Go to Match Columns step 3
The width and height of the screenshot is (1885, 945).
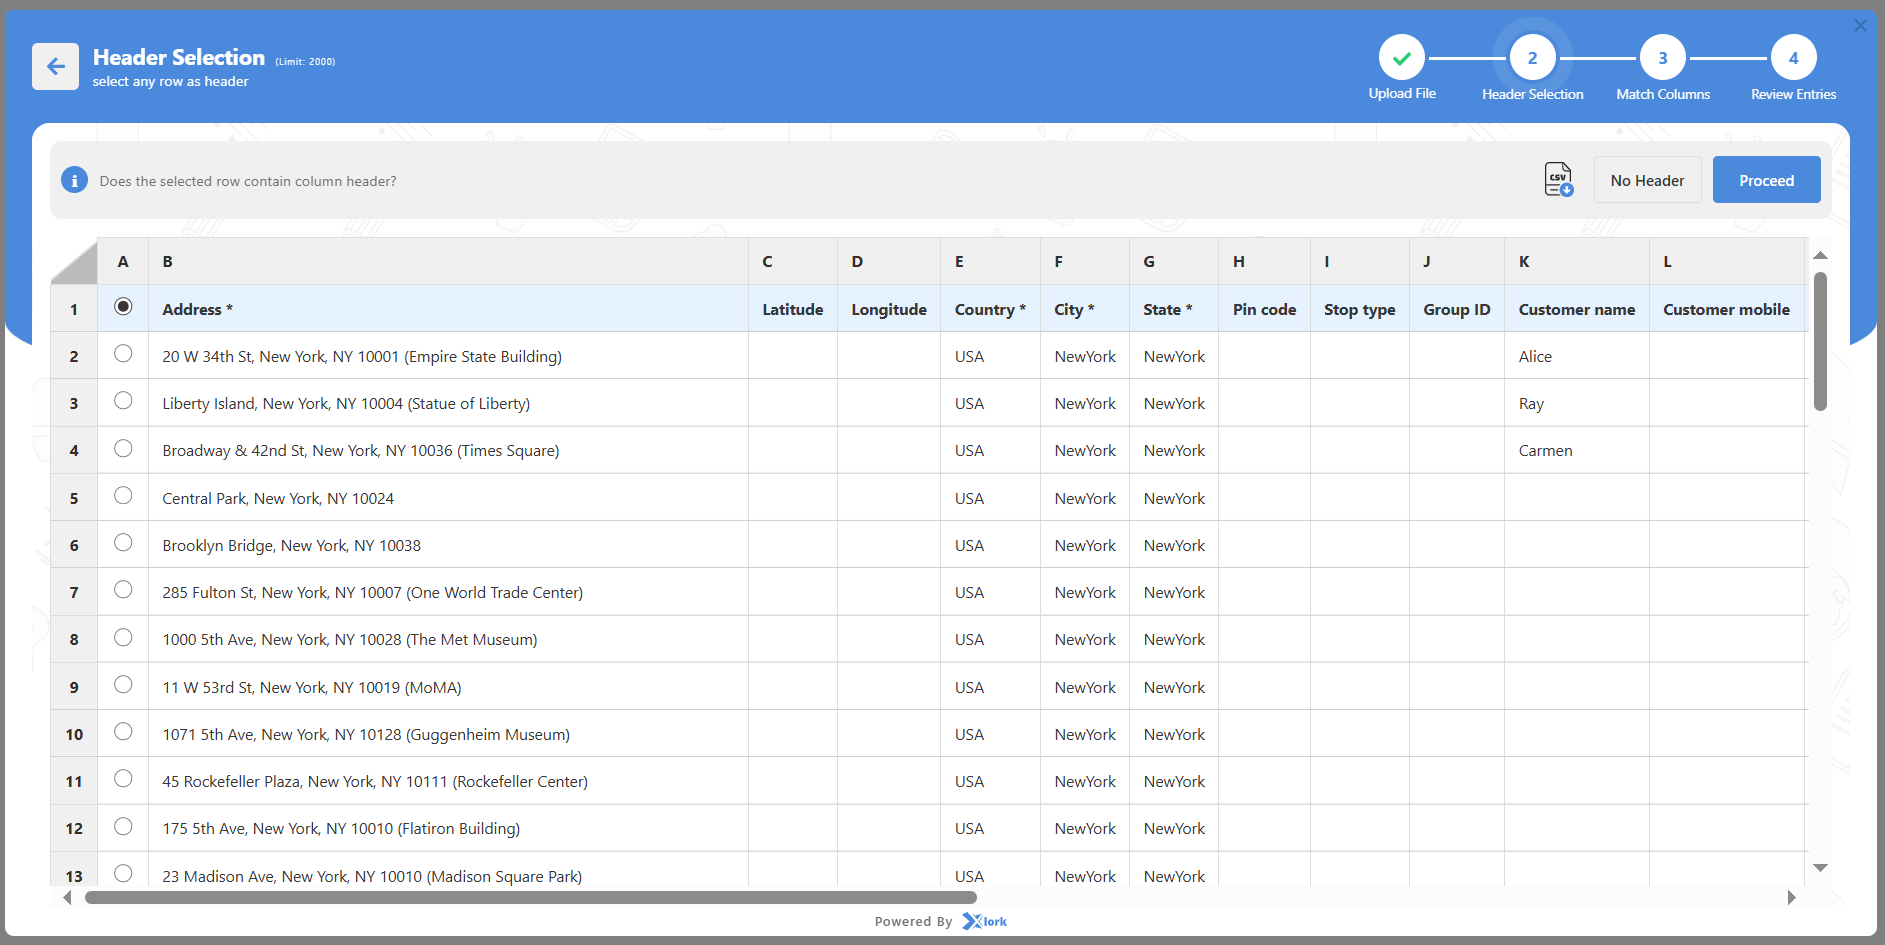tap(1662, 58)
